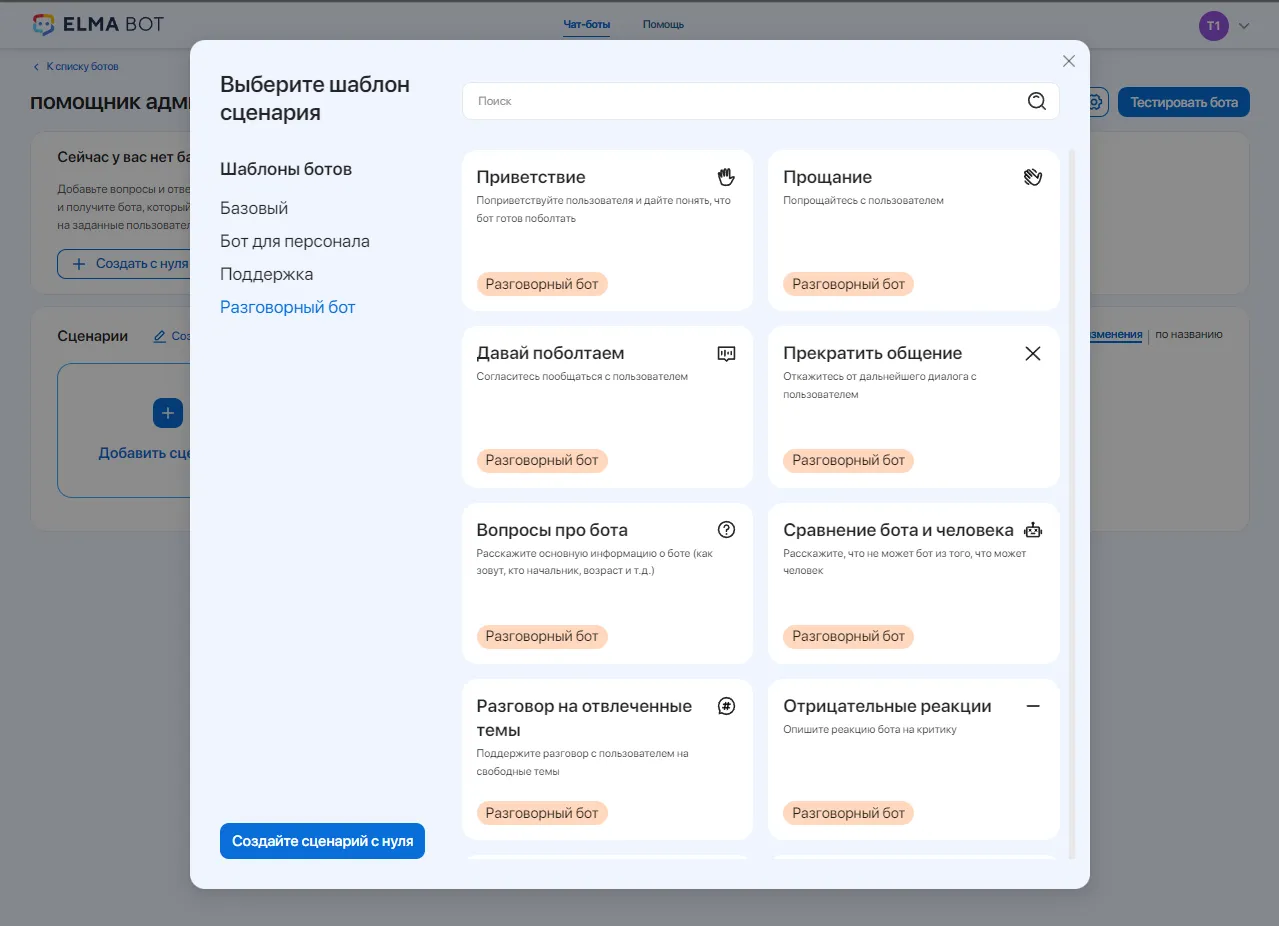Open the user account dropdown arrow
The width and height of the screenshot is (1279, 926).
[x=1244, y=26]
